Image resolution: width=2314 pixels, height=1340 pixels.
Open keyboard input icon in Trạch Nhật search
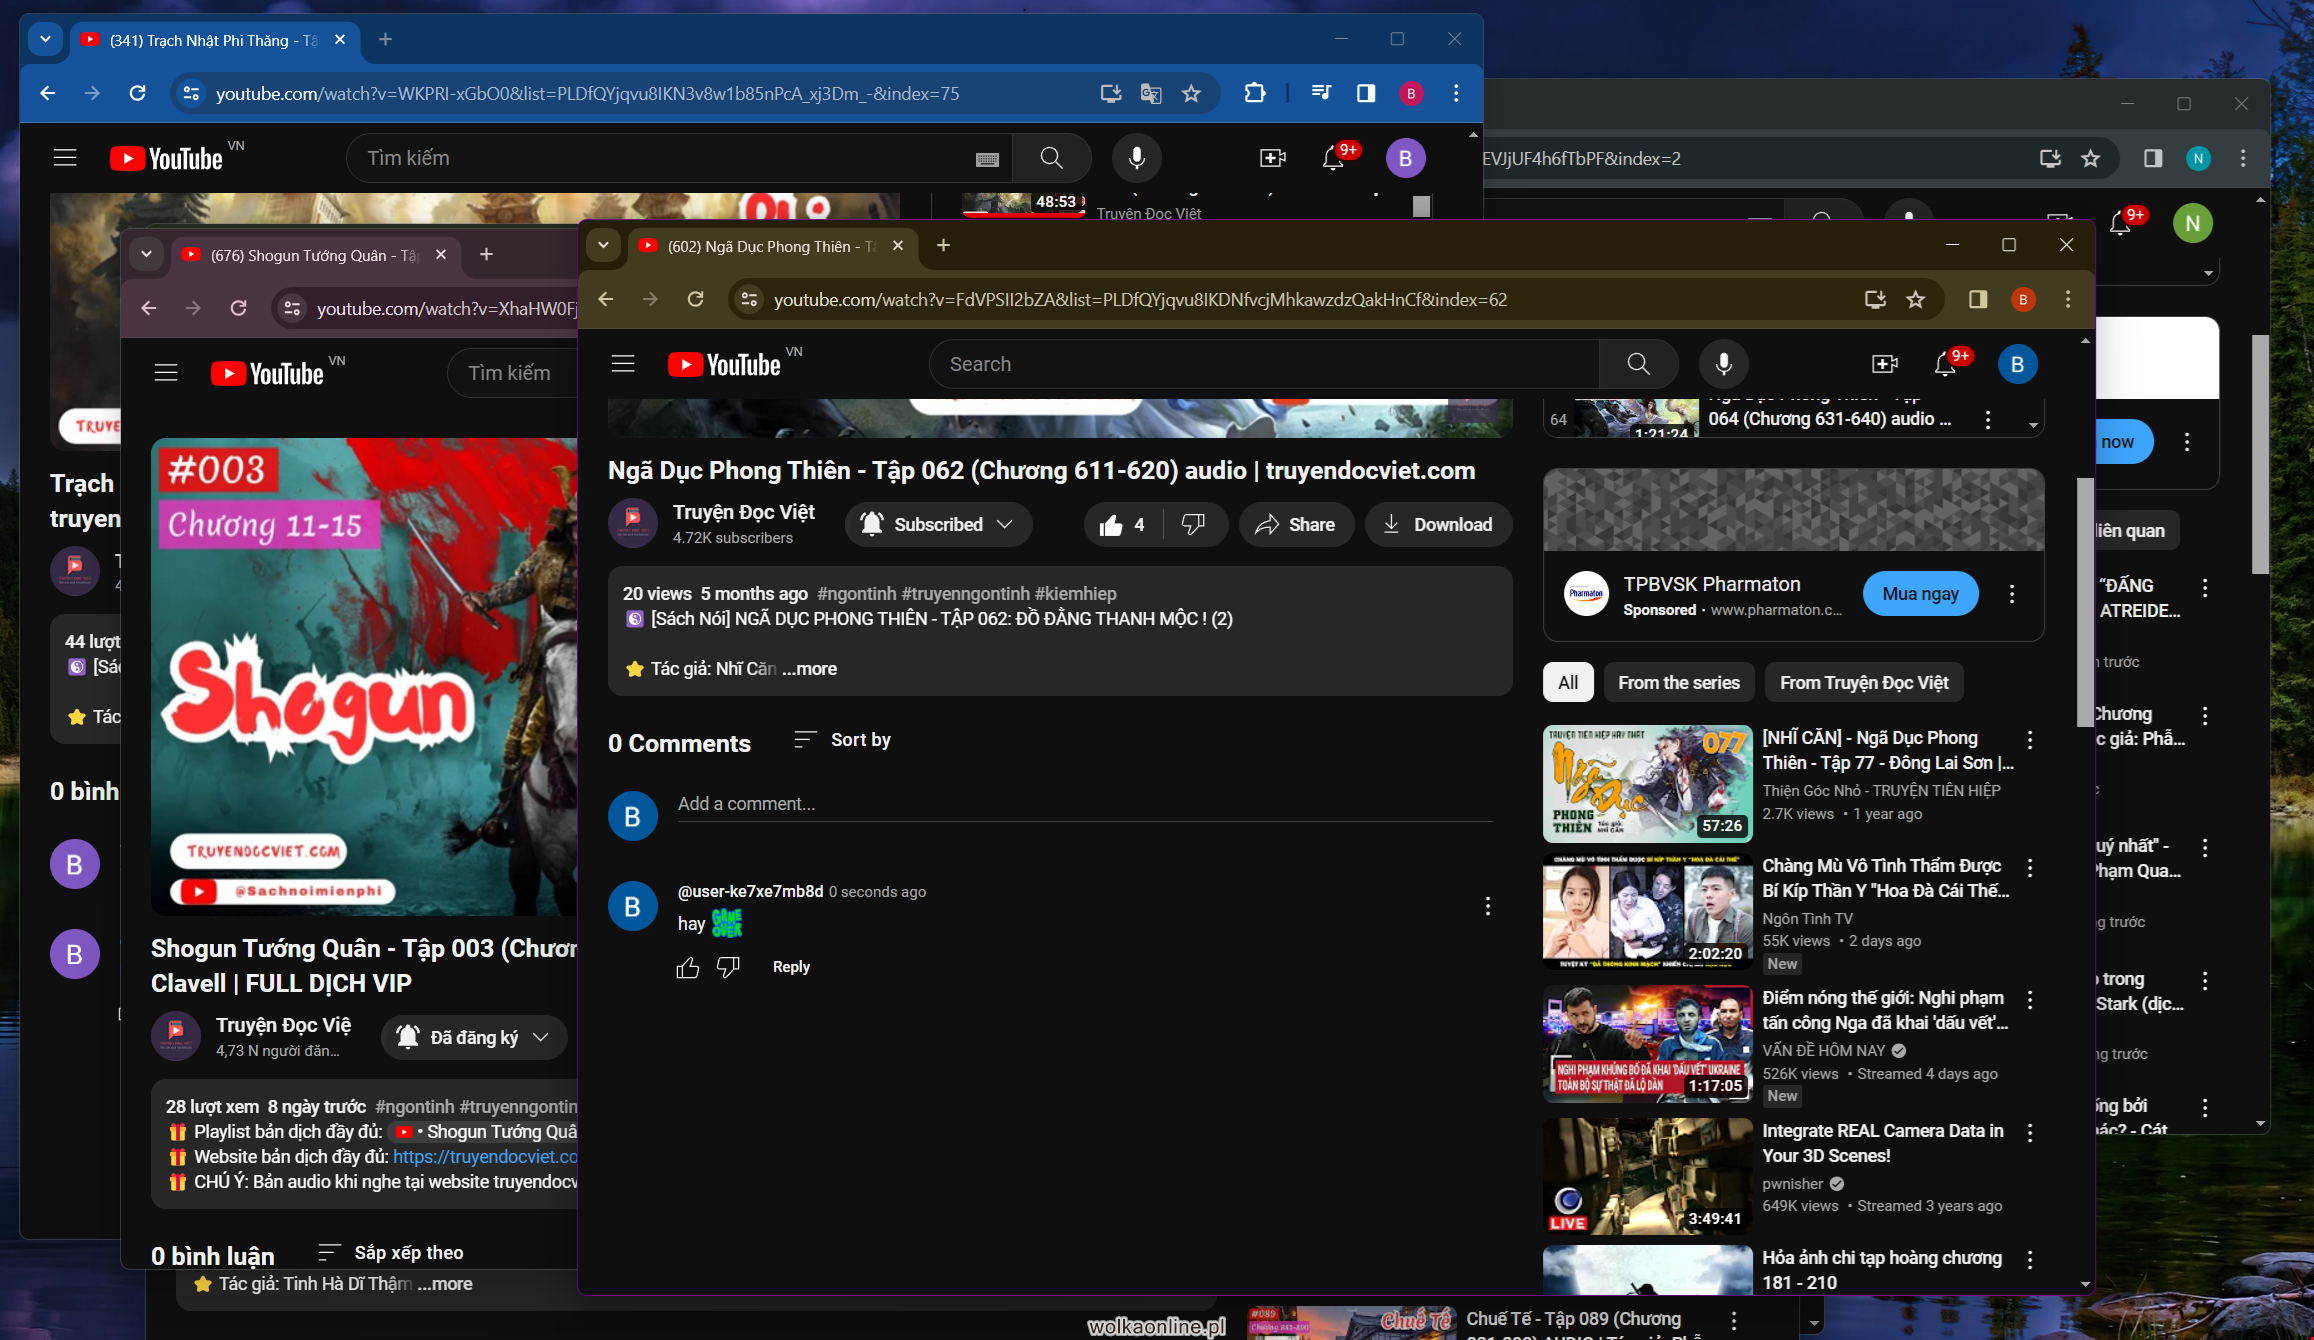[987, 159]
